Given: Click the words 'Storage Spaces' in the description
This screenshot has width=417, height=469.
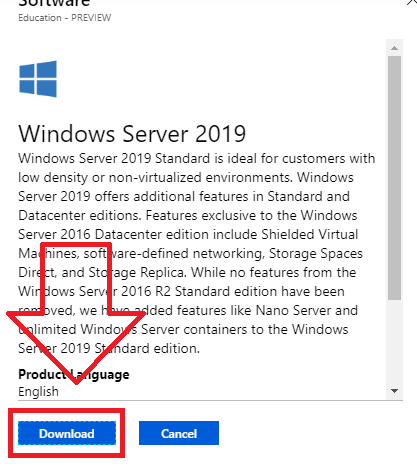Looking at the screenshot, I should 316,254.
